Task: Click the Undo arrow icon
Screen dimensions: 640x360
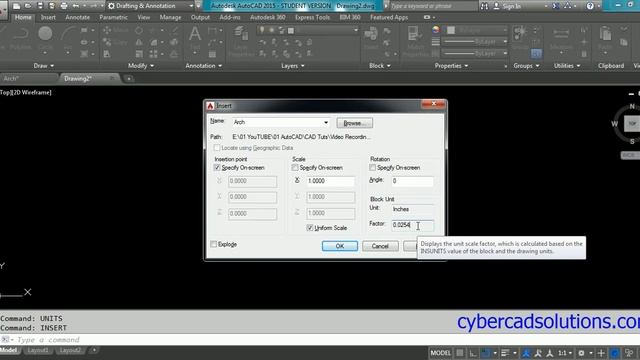Action: coord(76,6)
